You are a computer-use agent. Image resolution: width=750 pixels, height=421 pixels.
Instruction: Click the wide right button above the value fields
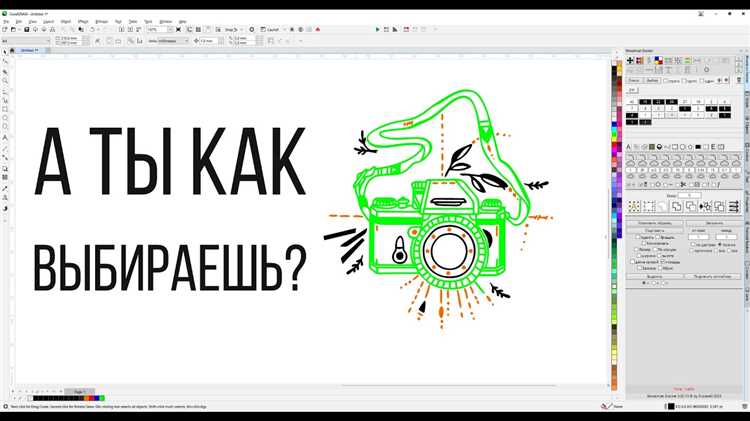click(x=714, y=223)
